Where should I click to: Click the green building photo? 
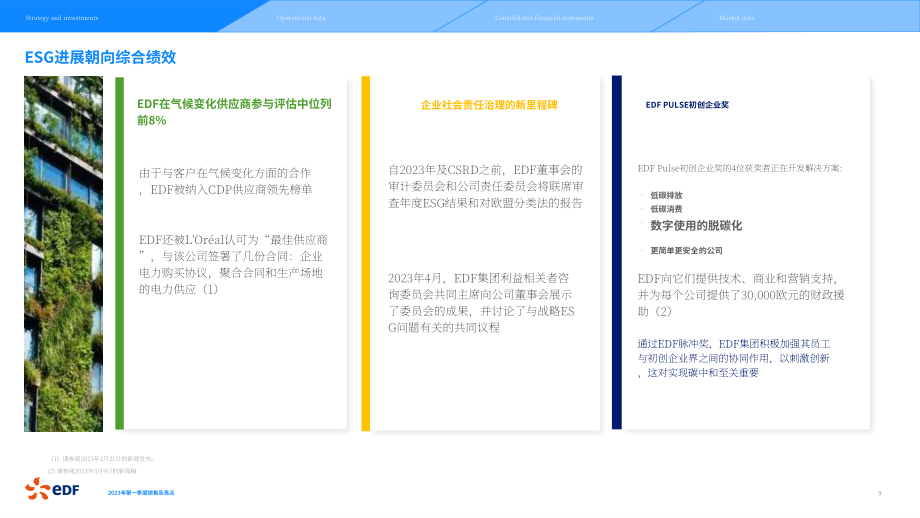click(63, 254)
